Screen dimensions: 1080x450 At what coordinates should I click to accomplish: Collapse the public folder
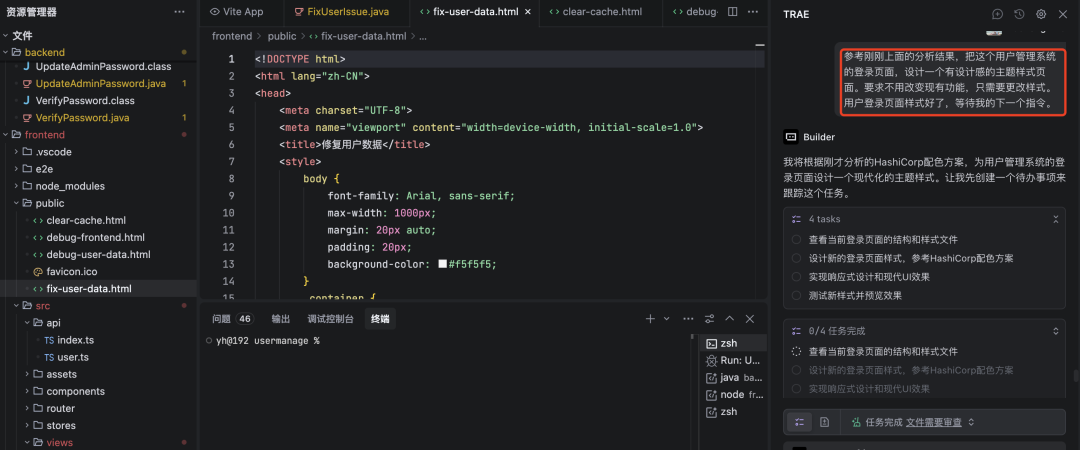pyautogui.click(x=17, y=203)
